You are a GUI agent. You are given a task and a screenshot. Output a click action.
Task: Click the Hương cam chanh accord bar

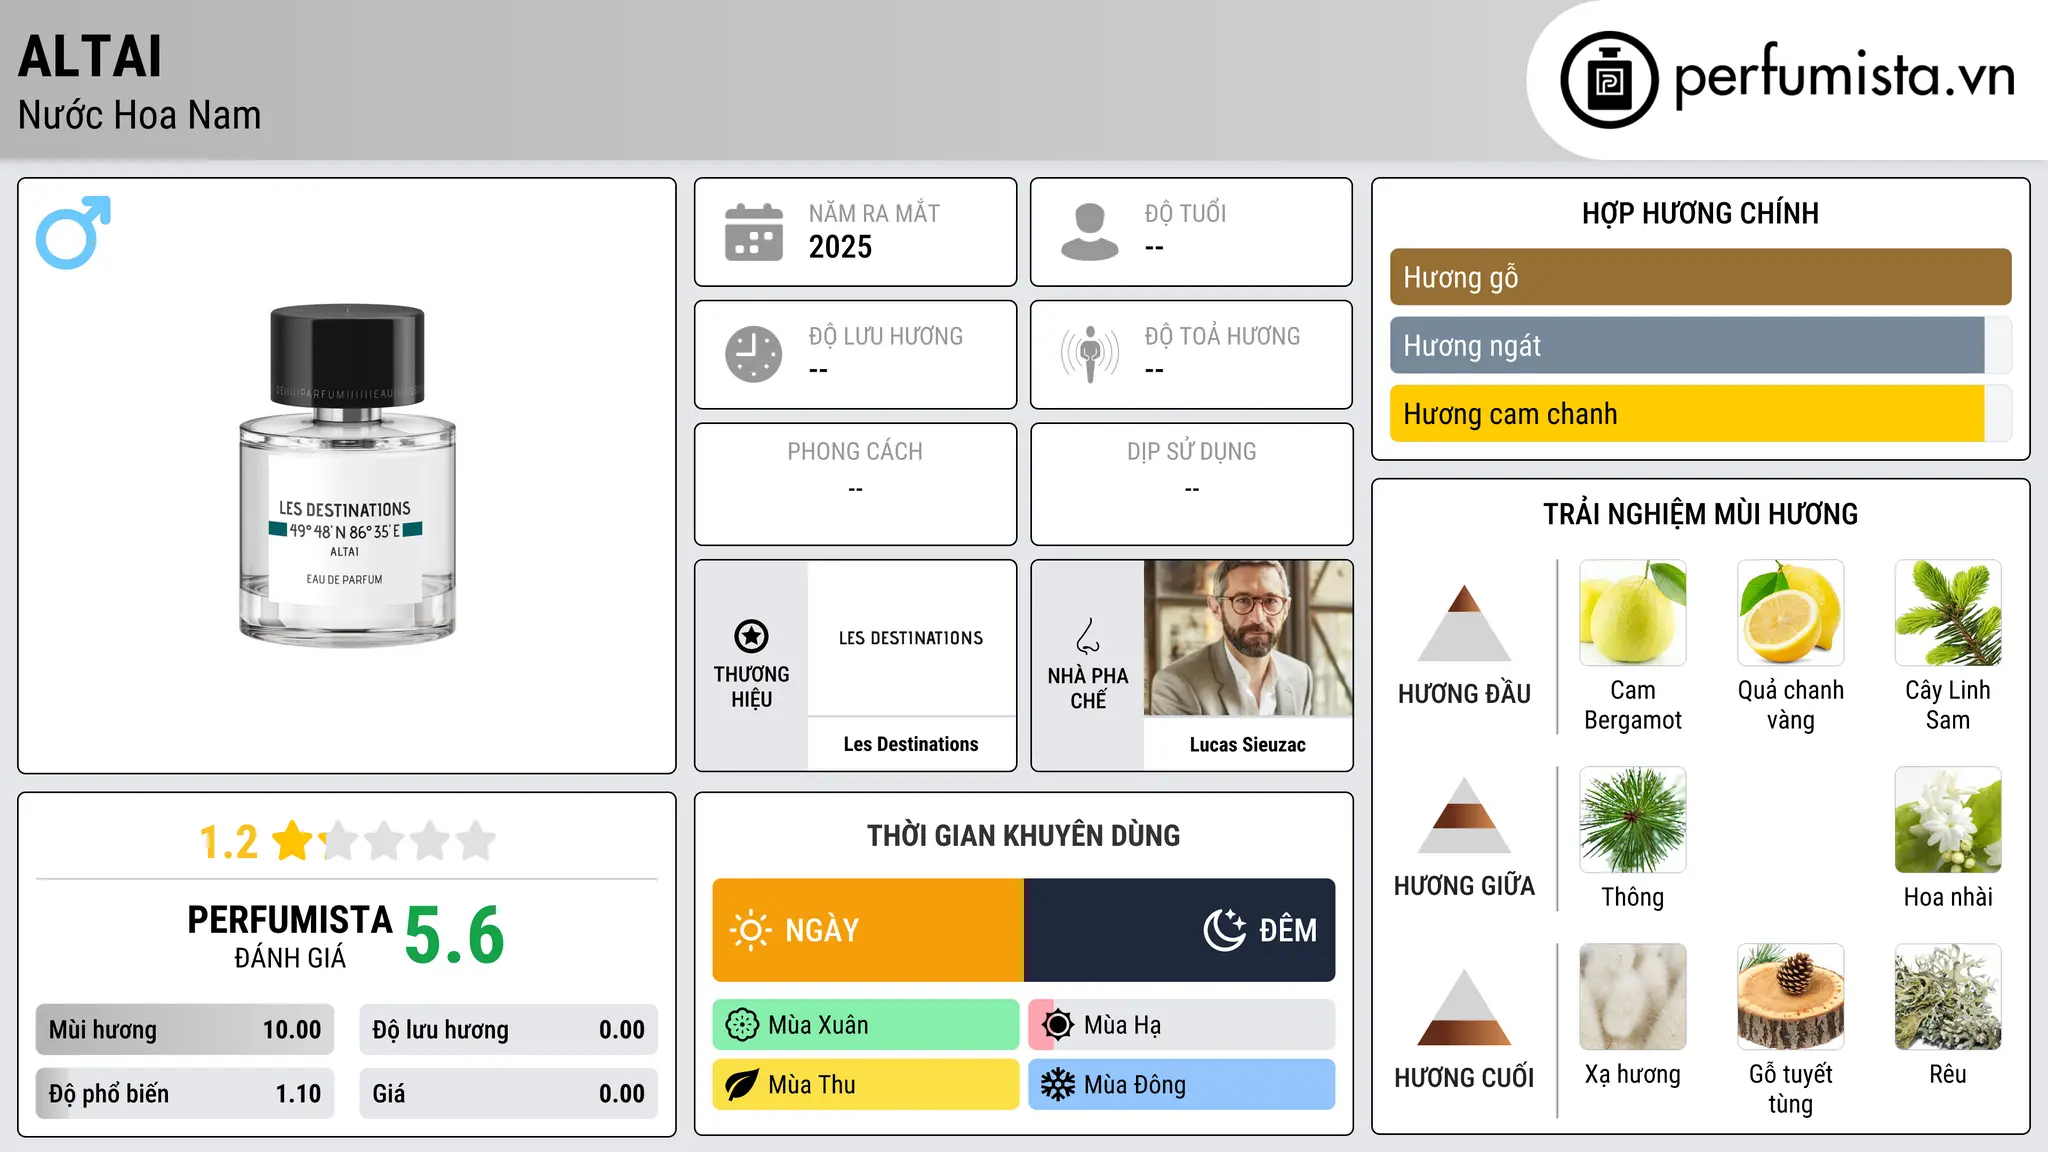pyautogui.click(x=1700, y=414)
